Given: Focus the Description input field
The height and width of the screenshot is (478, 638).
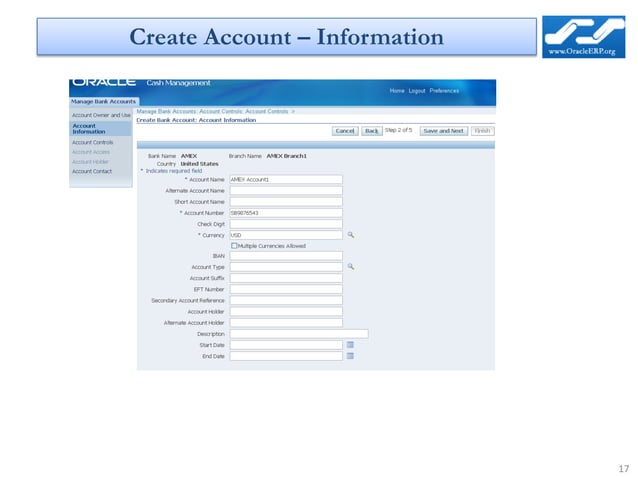Looking at the screenshot, I should pos(299,334).
